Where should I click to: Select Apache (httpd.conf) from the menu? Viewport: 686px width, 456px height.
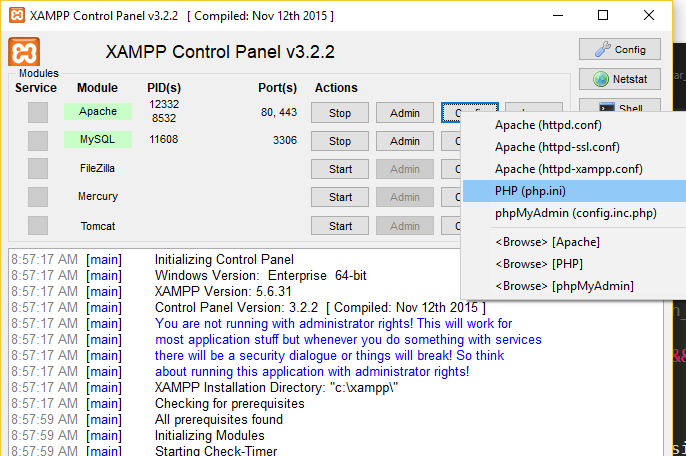[574, 125]
